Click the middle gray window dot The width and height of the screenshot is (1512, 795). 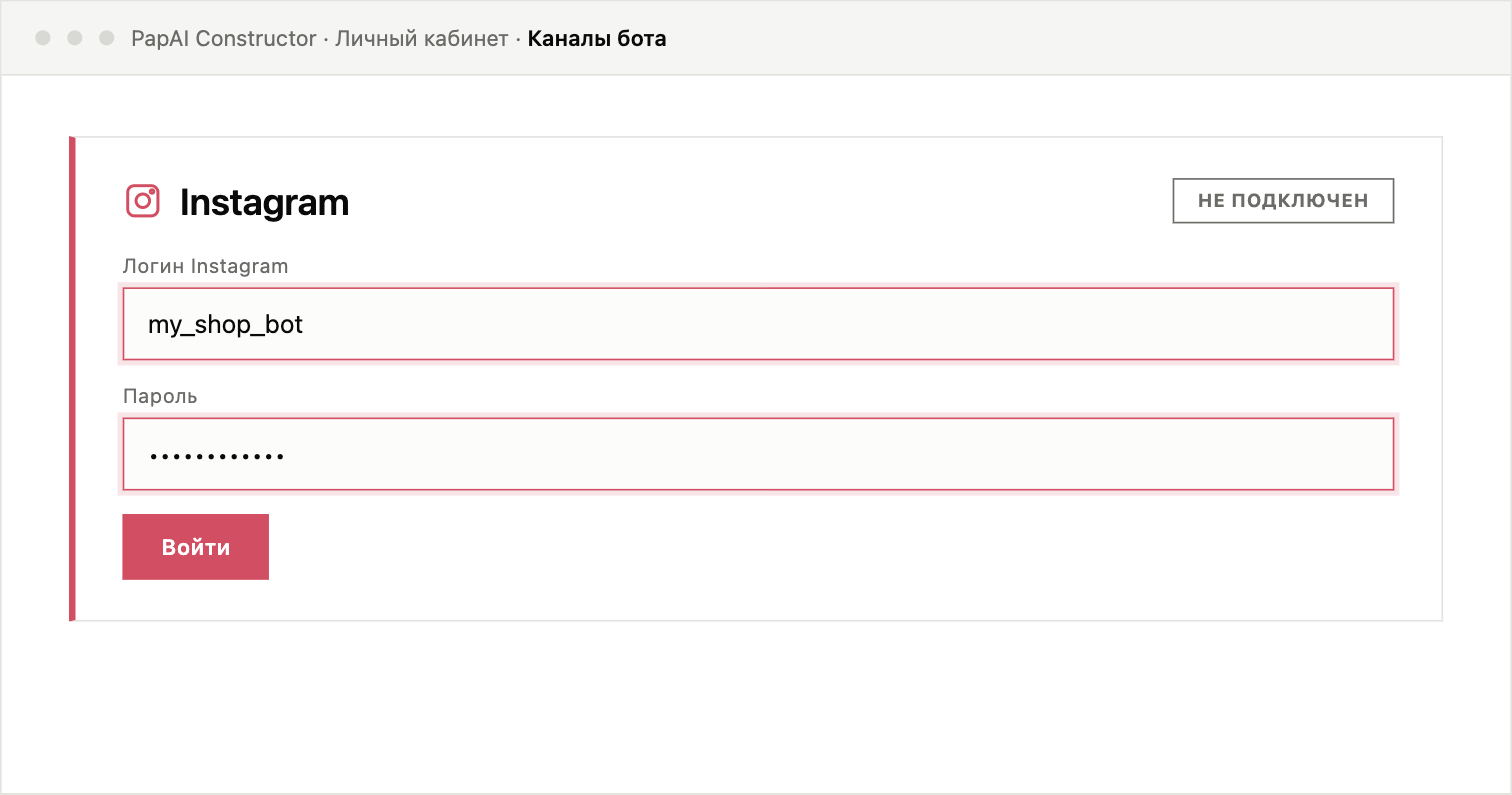point(74,38)
